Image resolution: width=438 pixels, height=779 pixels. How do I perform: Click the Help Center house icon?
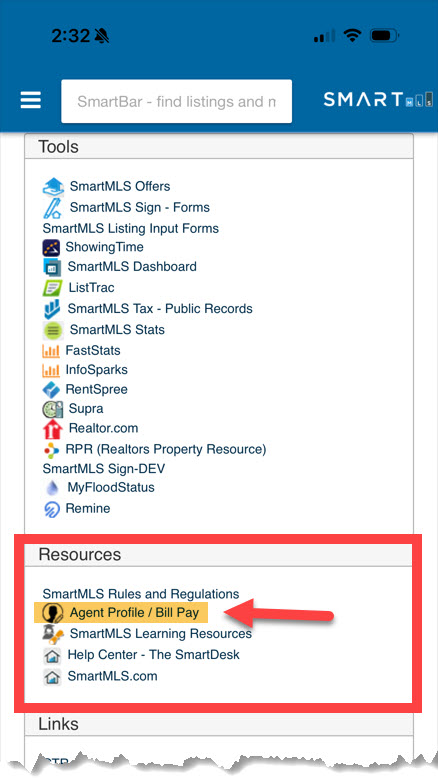52,656
